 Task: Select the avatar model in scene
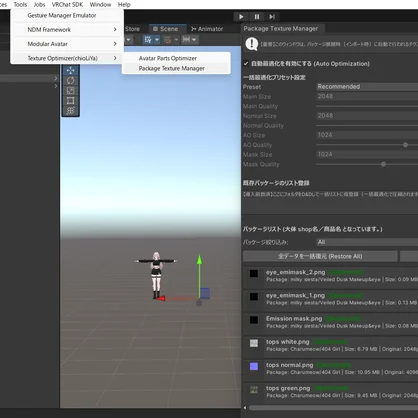(x=156, y=275)
